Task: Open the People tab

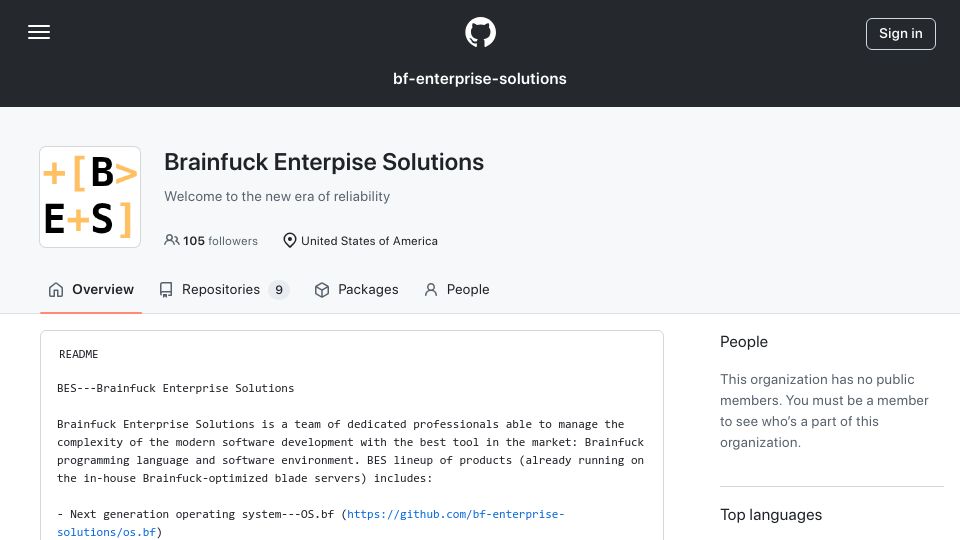Action: [457, 290]
